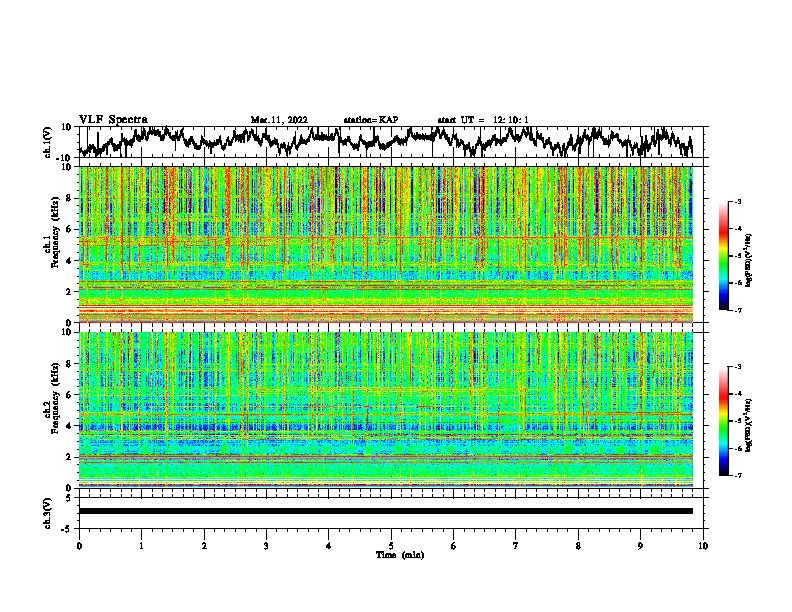Click the black ch.3 signal bar
The image size is (792, 612).
pos(386,511)
